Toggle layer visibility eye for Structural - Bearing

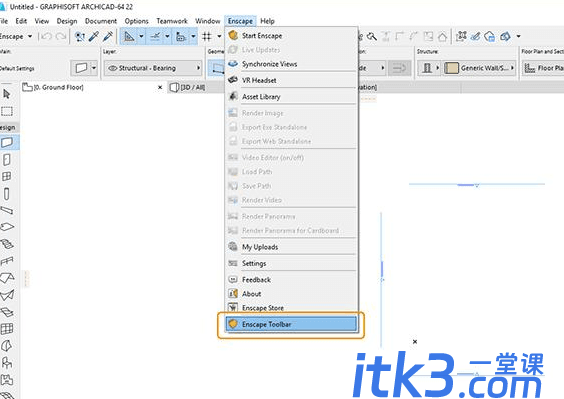113,68
